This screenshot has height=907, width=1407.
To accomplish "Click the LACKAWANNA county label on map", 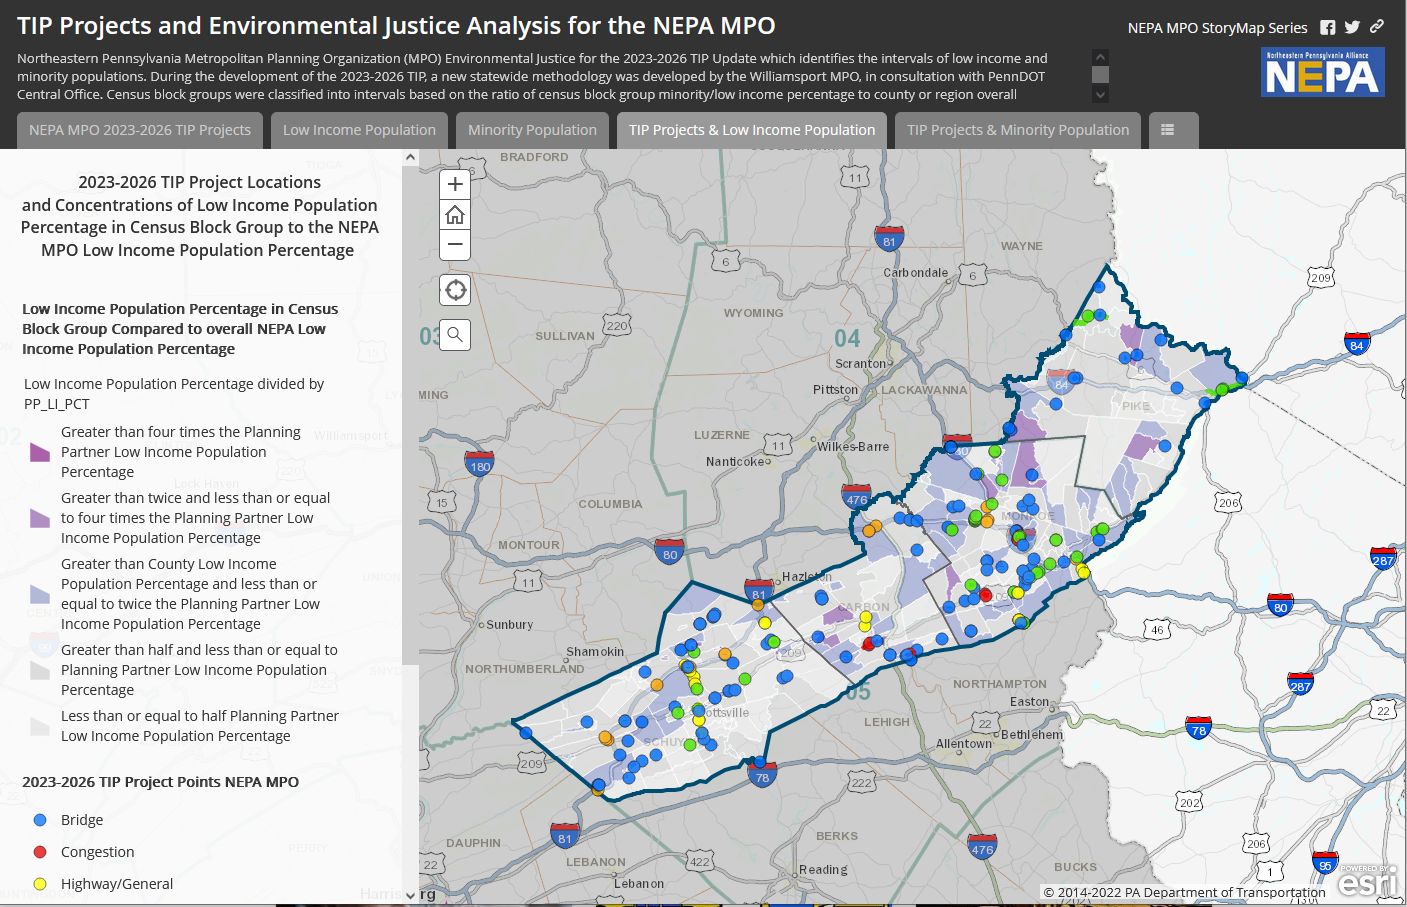I will [924, 390].
